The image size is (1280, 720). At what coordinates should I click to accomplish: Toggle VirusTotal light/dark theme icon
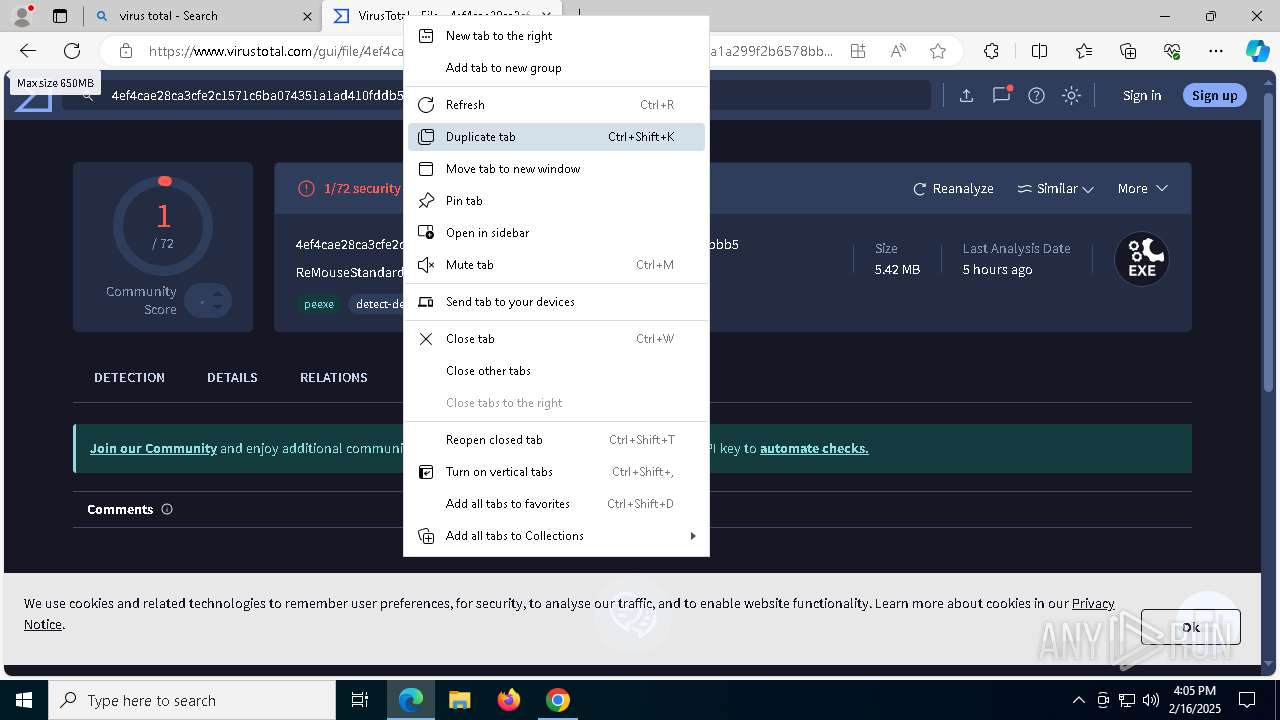pos(1072,95)
